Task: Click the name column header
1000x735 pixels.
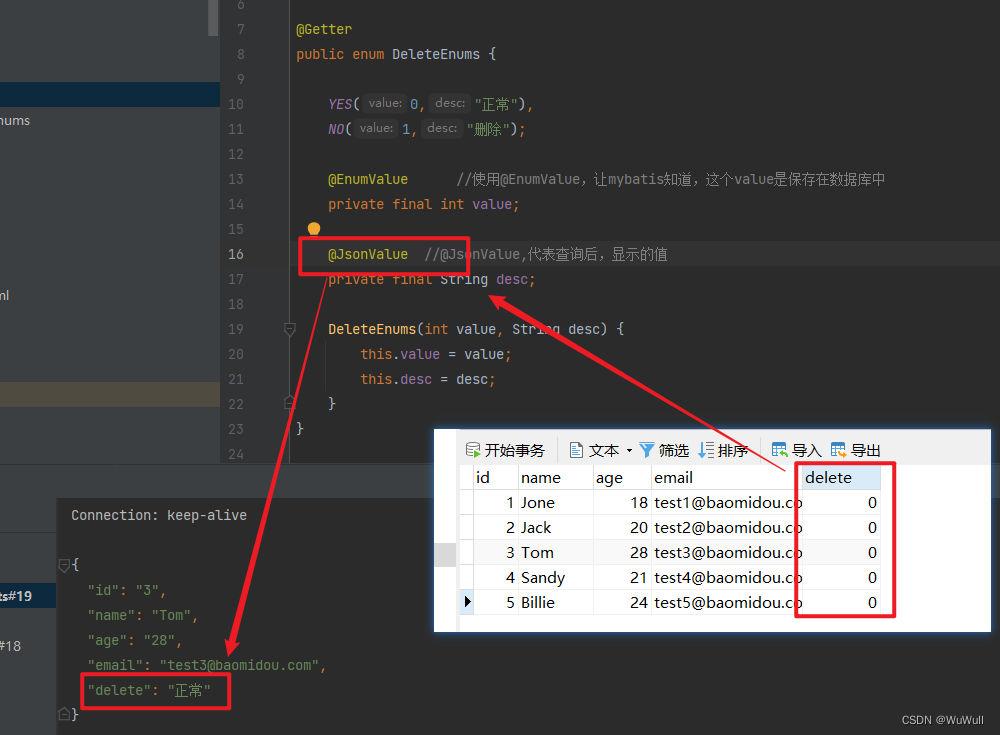Action: [555, 477]
